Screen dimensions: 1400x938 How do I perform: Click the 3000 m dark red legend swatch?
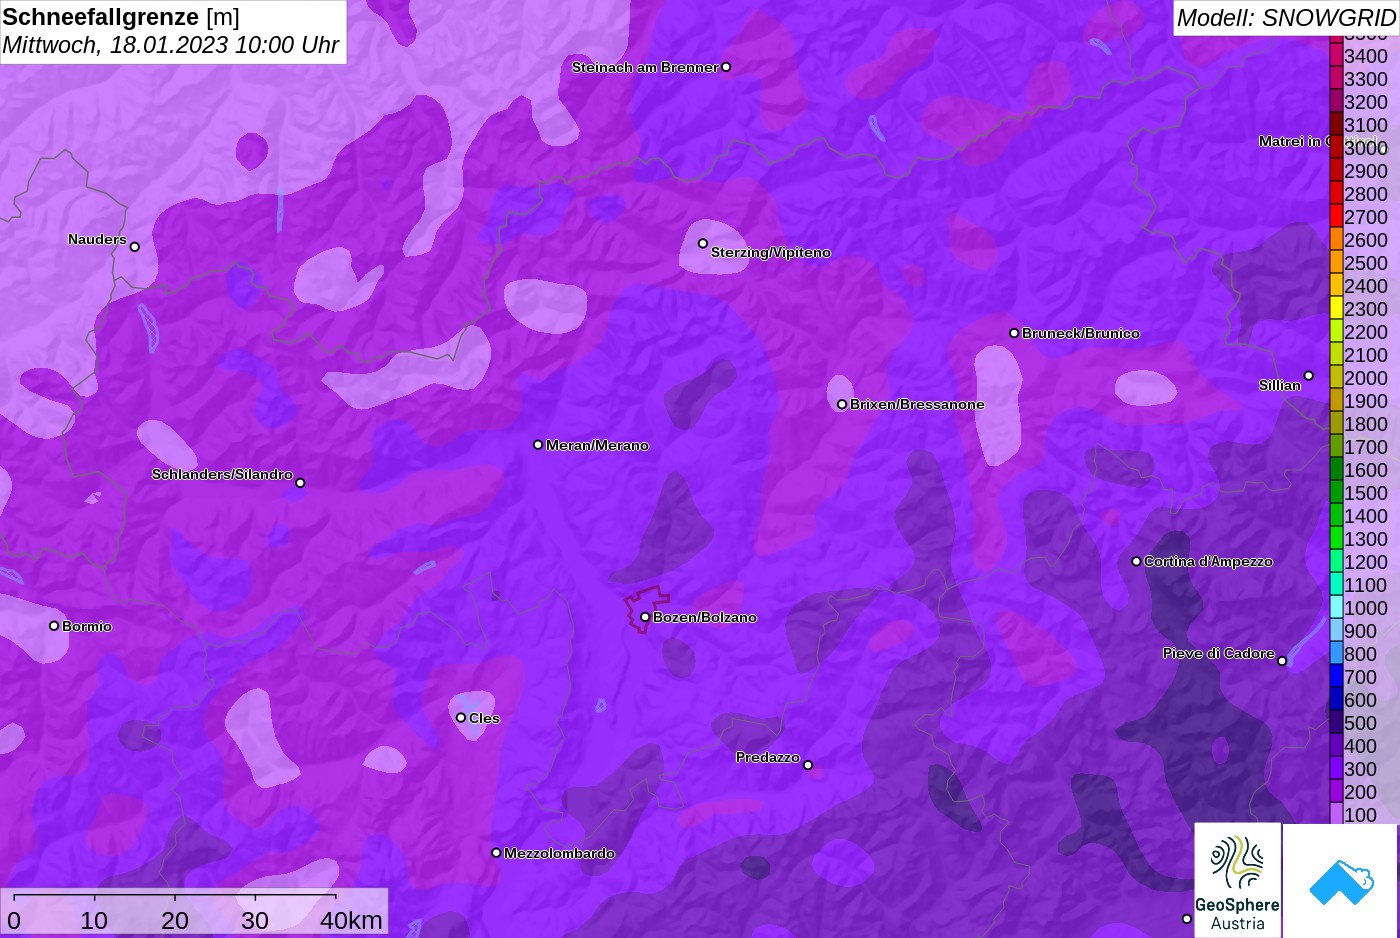click(1336, 147)
